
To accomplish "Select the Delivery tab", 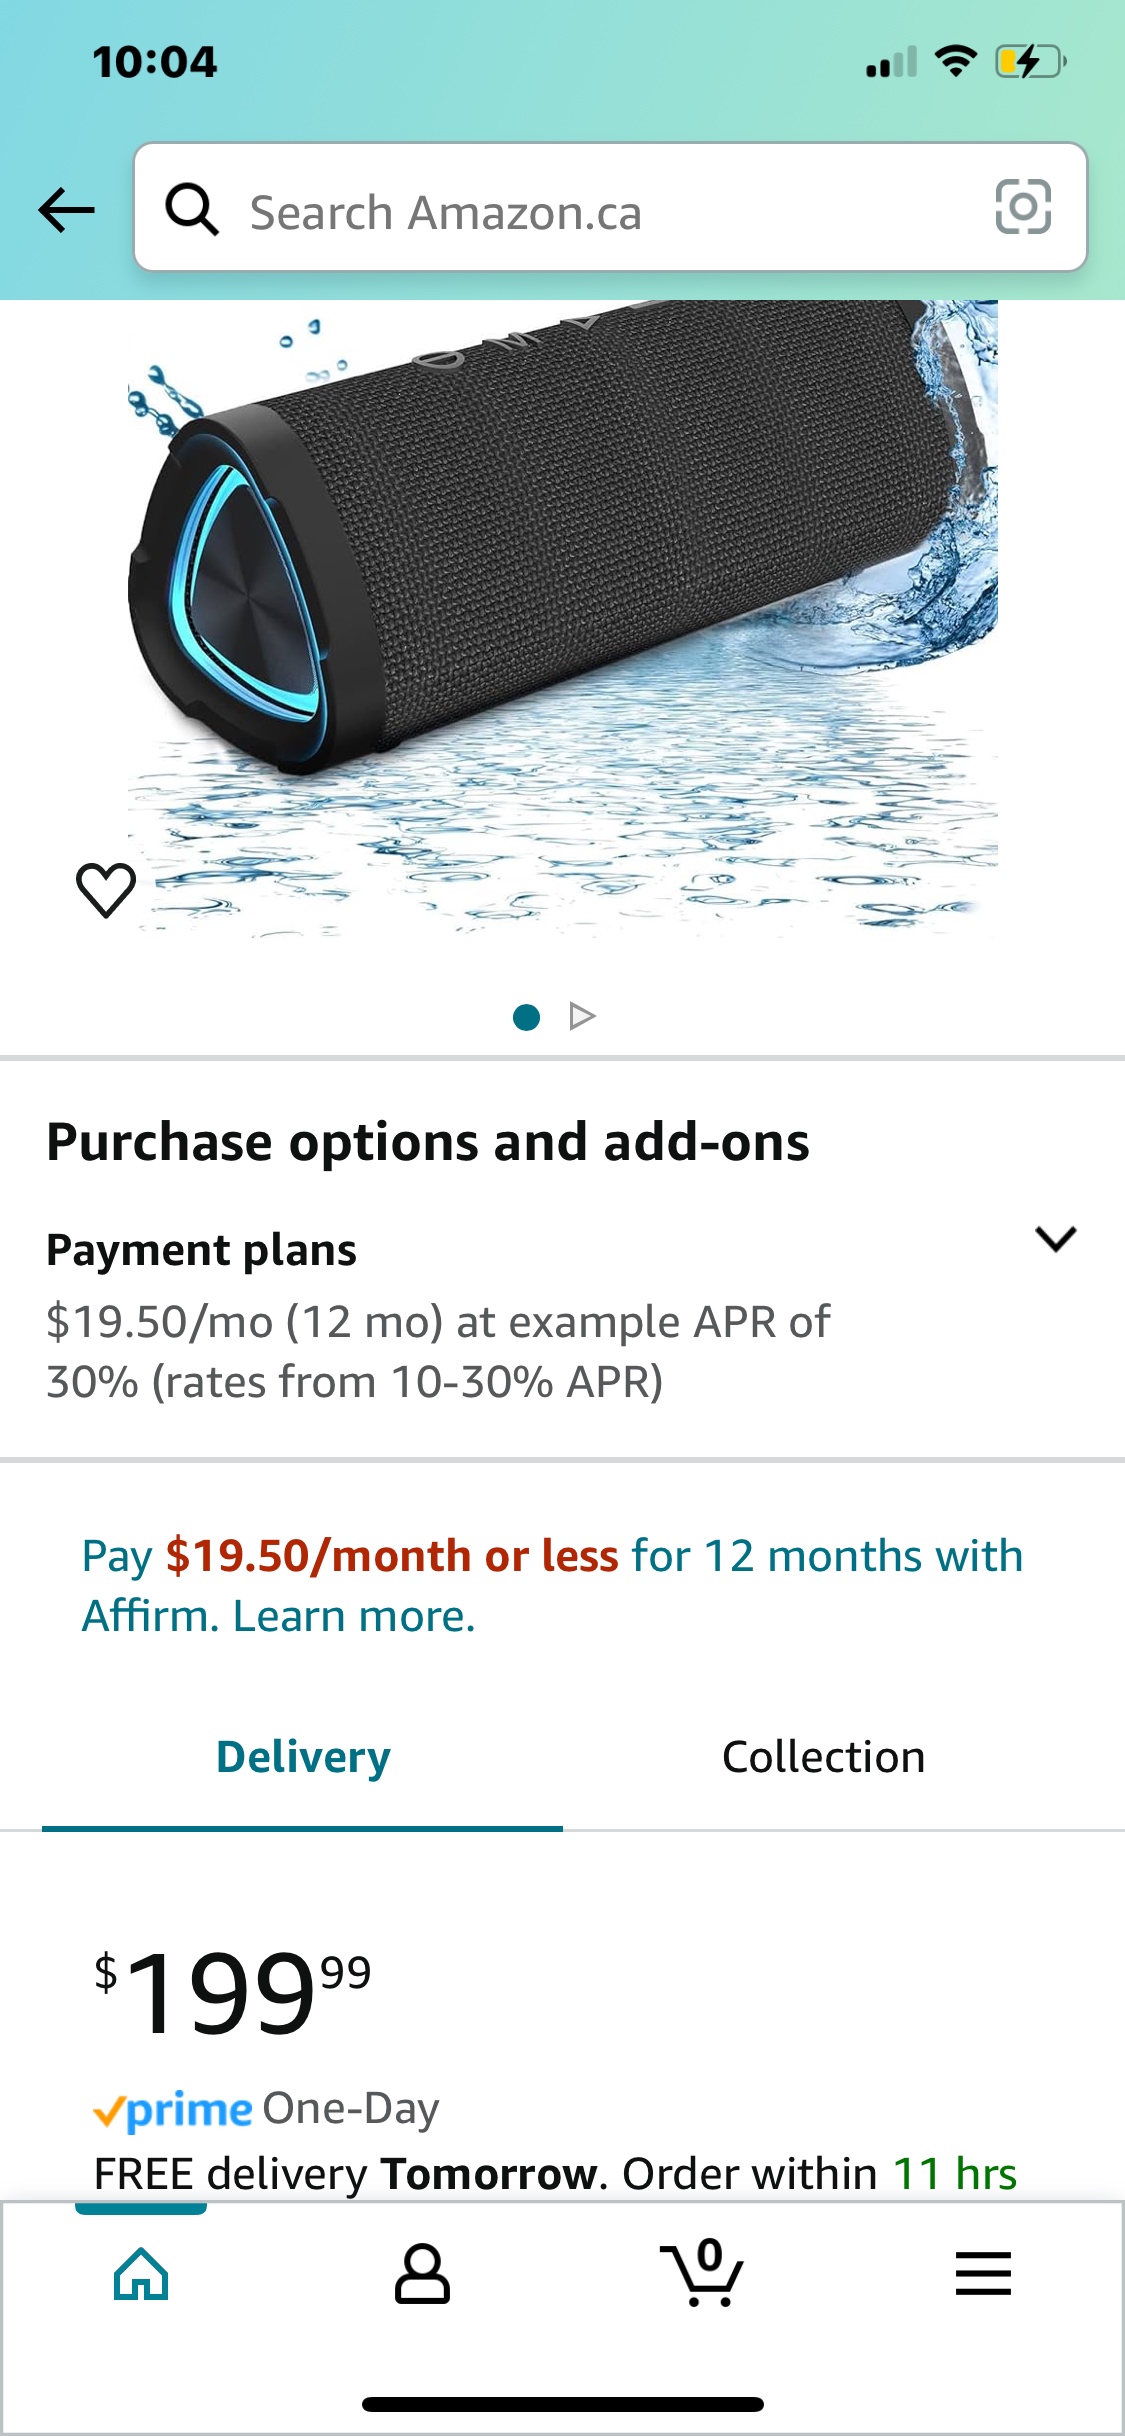I will 303,1757.
